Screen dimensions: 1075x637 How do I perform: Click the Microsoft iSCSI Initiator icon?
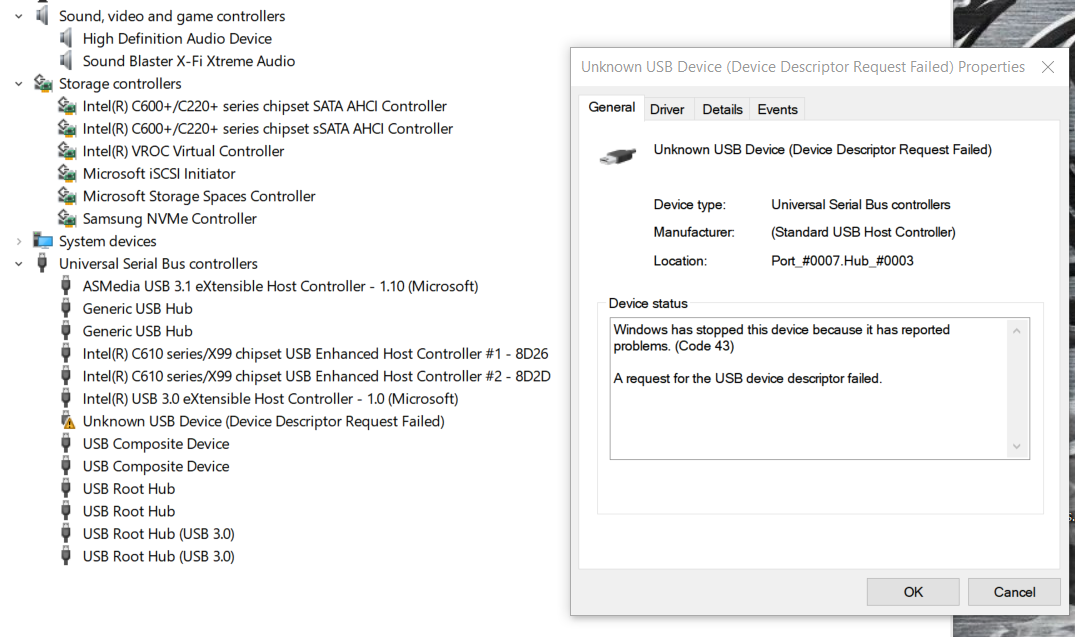click(67, 173)
